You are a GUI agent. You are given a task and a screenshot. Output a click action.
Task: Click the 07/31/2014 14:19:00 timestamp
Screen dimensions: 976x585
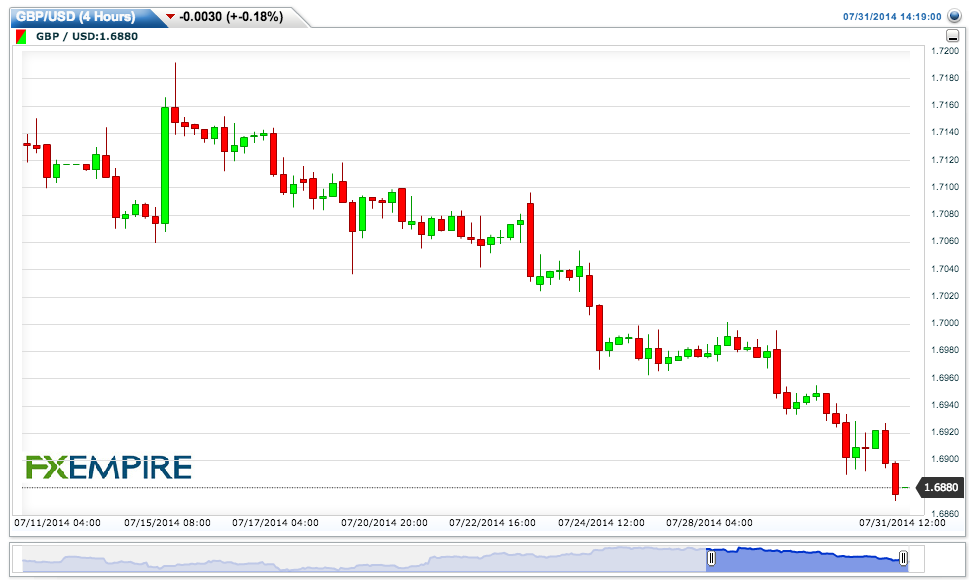(892, 17)
